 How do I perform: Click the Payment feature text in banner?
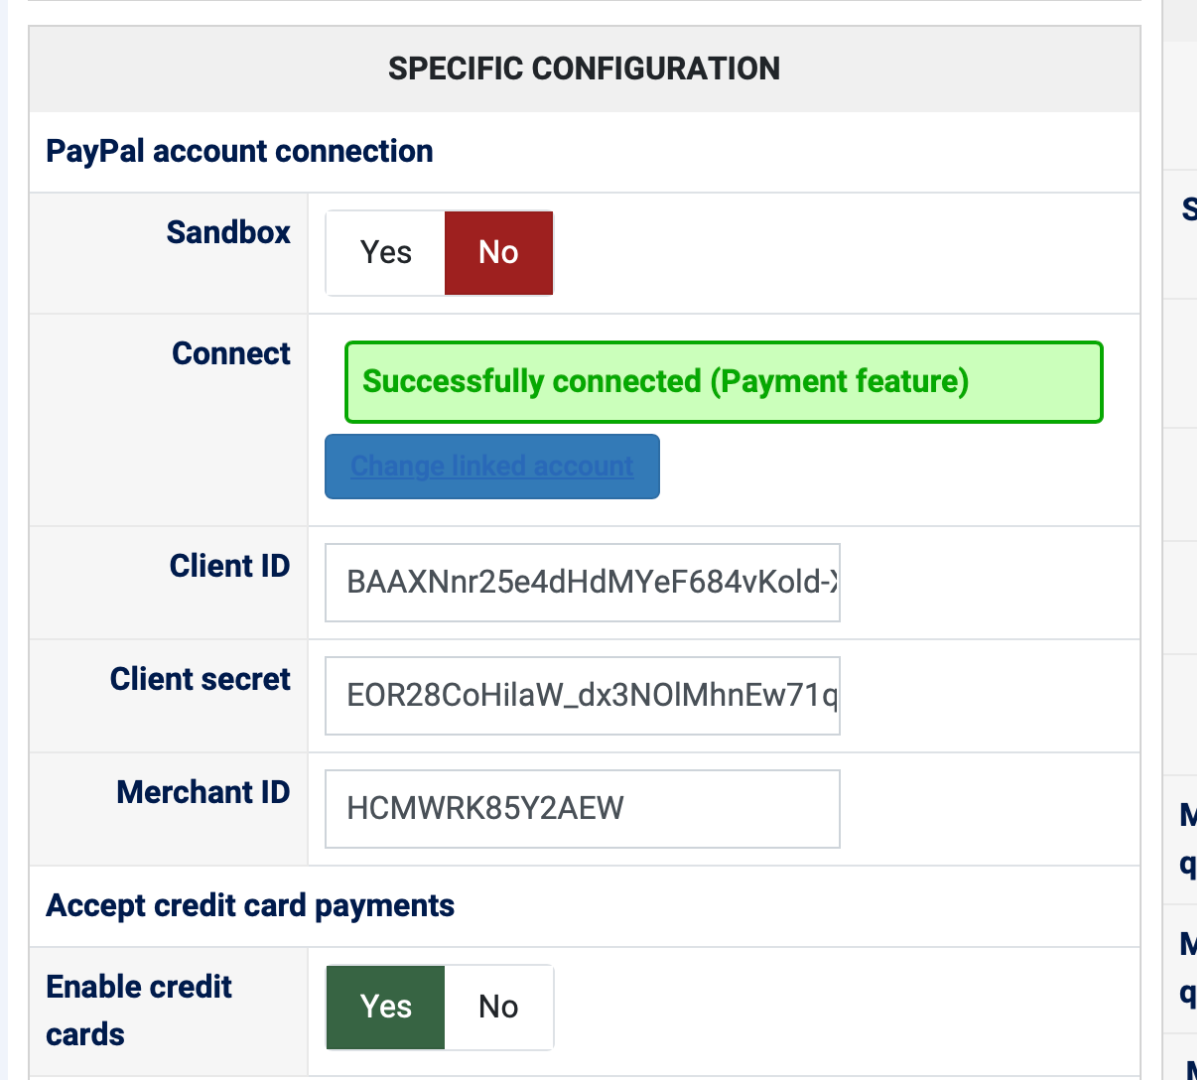pos(840,382)
